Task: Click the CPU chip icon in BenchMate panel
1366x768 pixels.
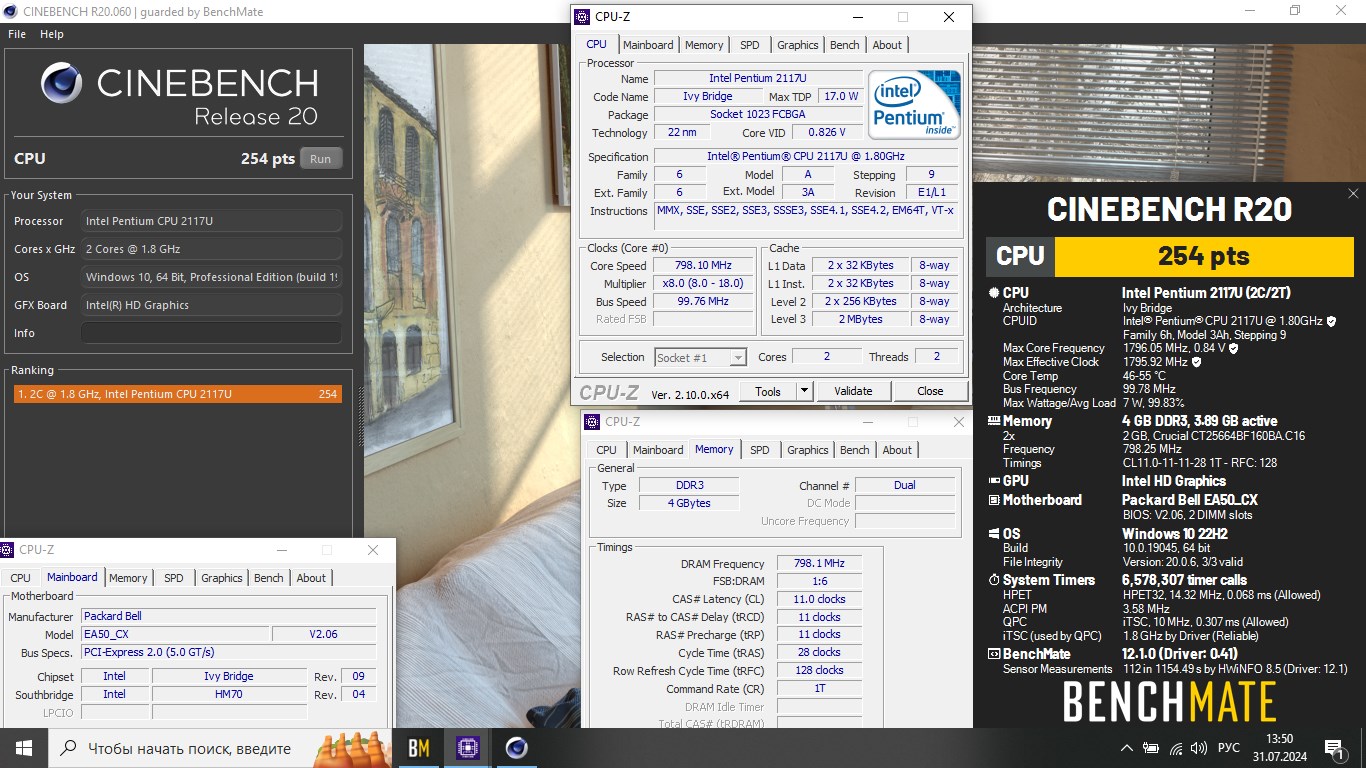Action: pyautogui.click(x=994, y=293)
